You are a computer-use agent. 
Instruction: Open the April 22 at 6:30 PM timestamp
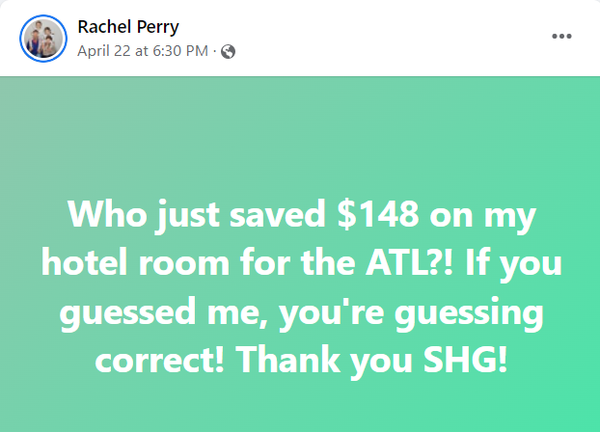(143, 51)
